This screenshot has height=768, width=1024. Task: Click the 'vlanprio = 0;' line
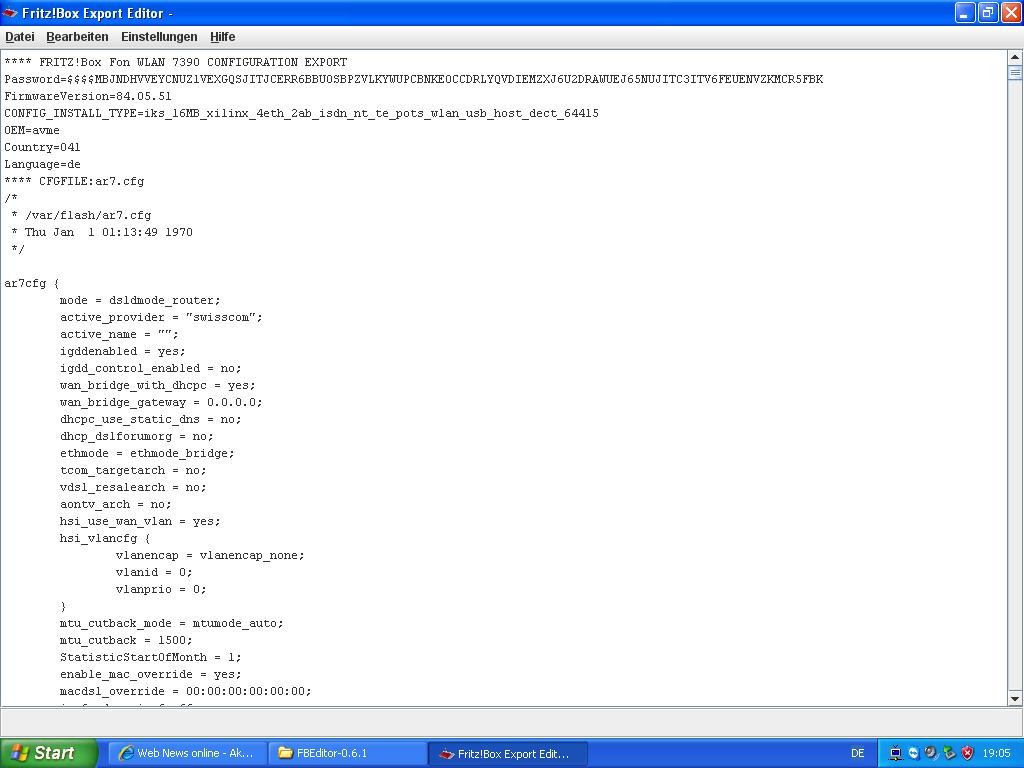[161, 588]
